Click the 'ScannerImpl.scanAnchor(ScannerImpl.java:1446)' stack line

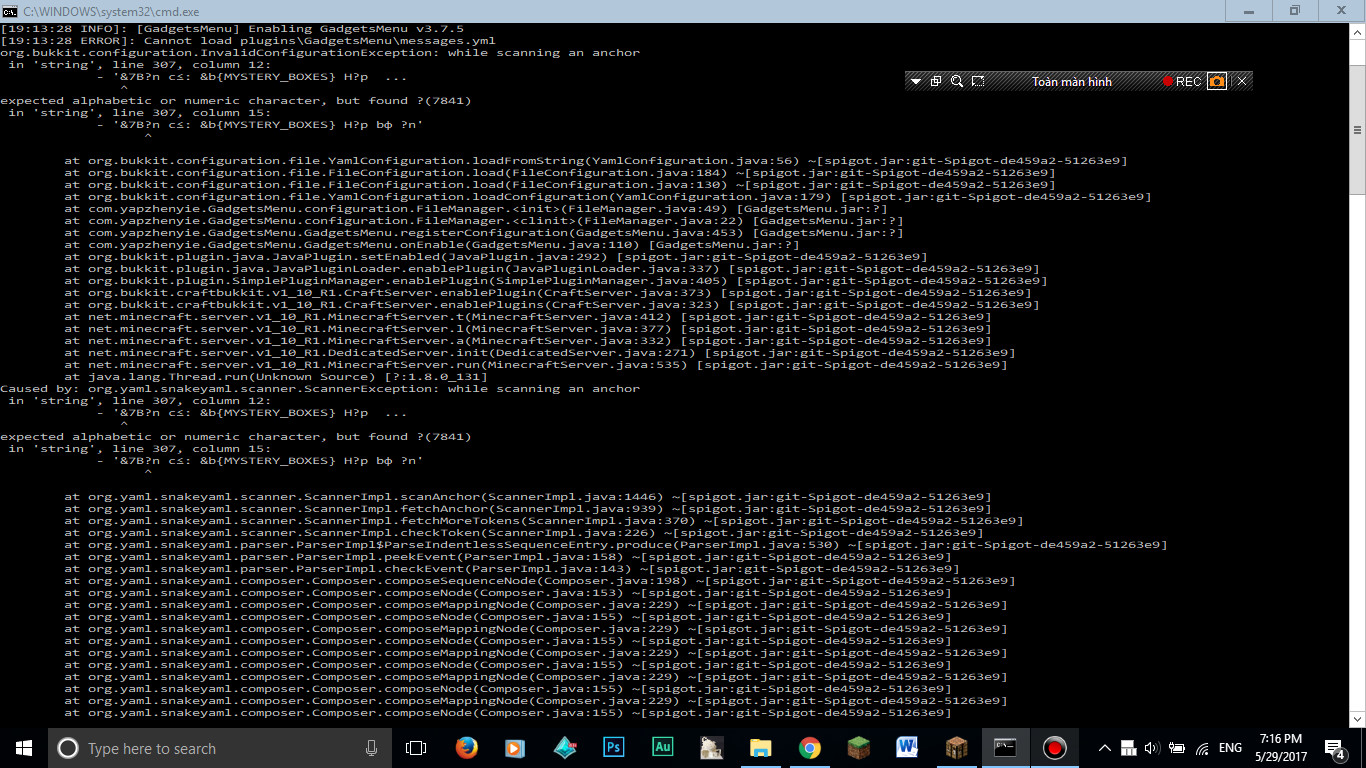coord(528,497)
